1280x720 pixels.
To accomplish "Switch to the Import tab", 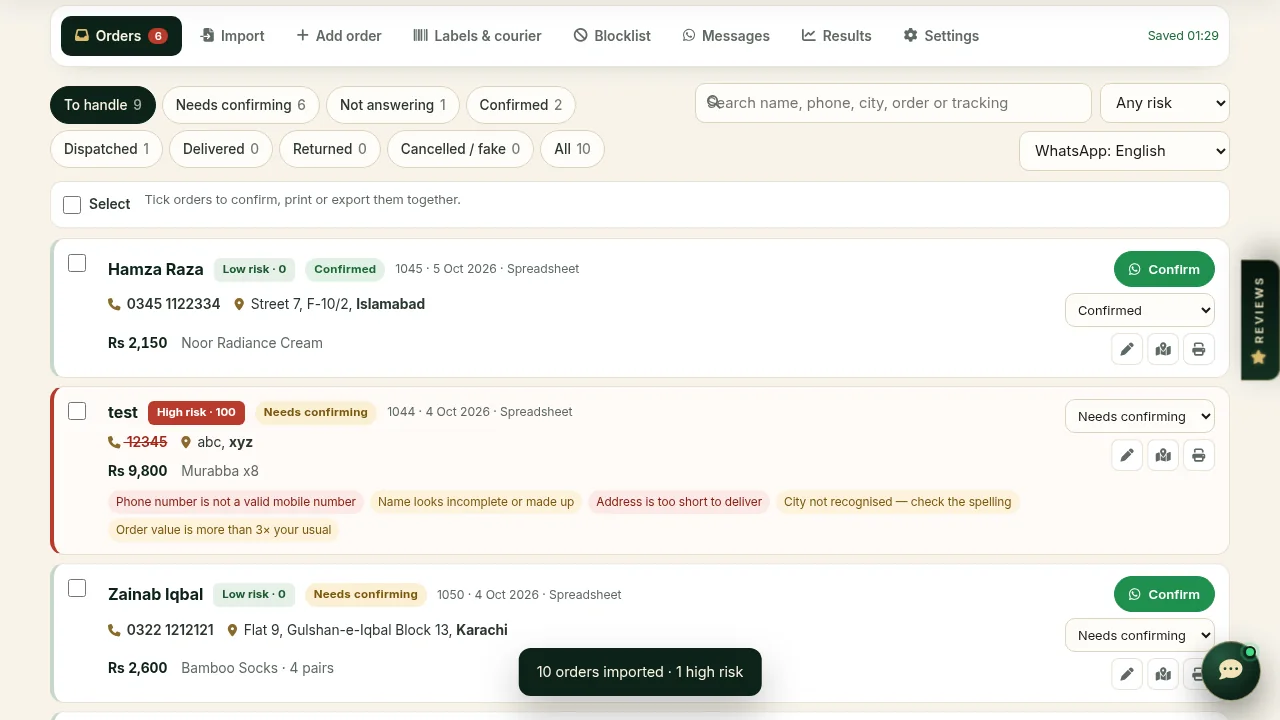I will click(232, 36).
